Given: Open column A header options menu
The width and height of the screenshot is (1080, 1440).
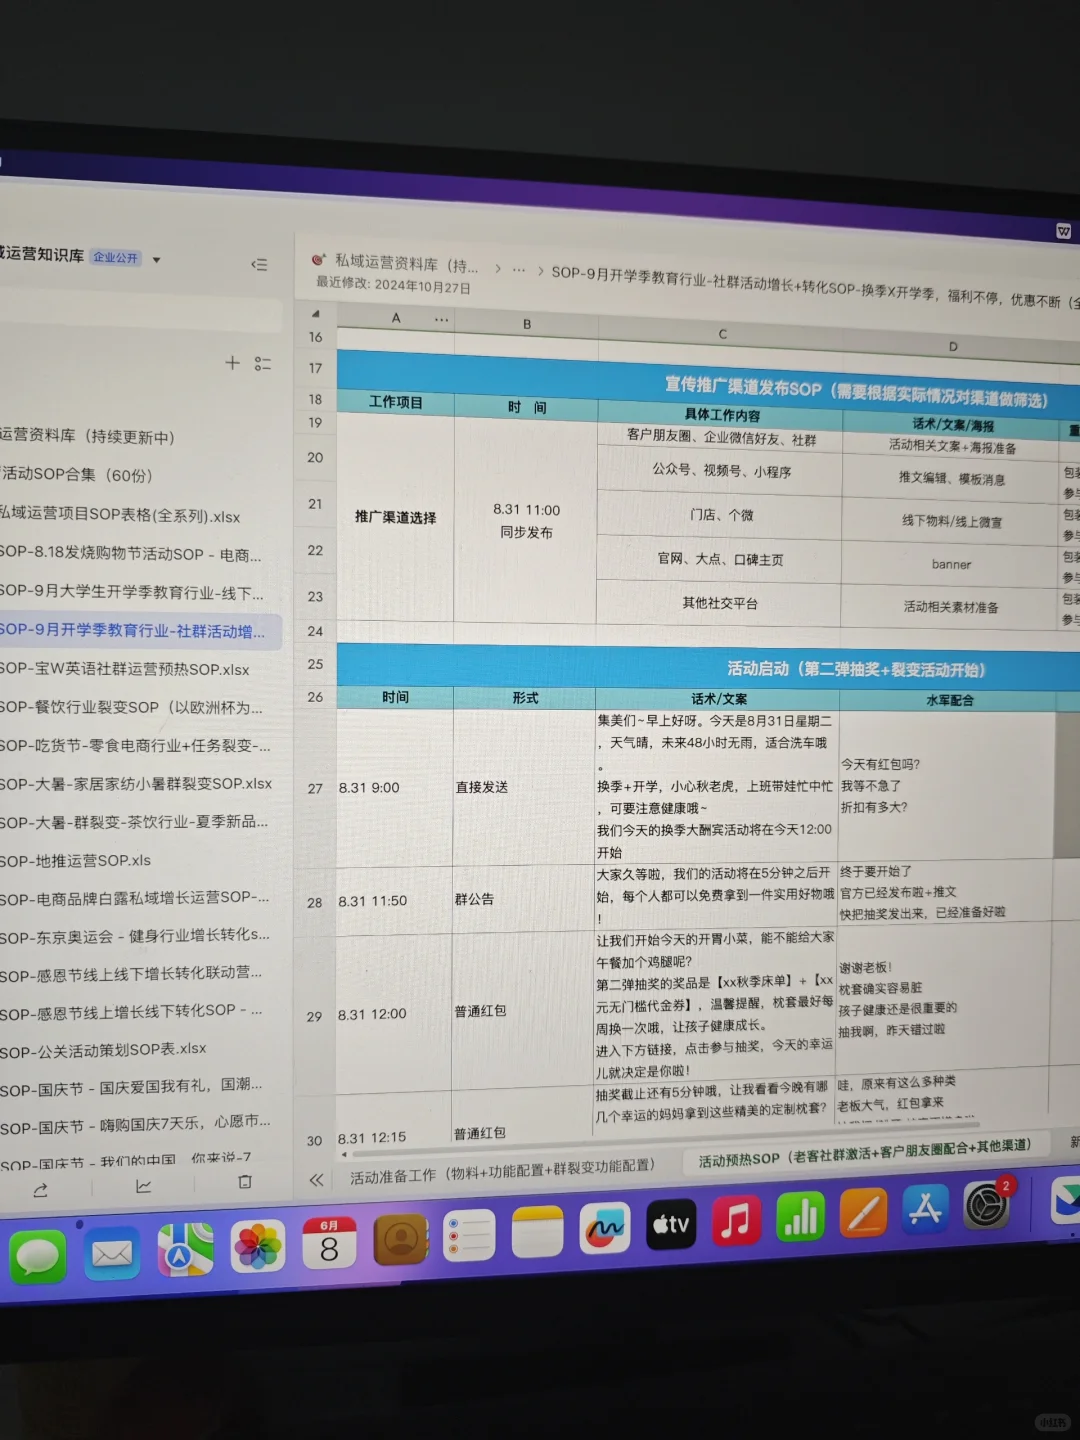Looking at the screenshot, I should (x=441, y=317).
